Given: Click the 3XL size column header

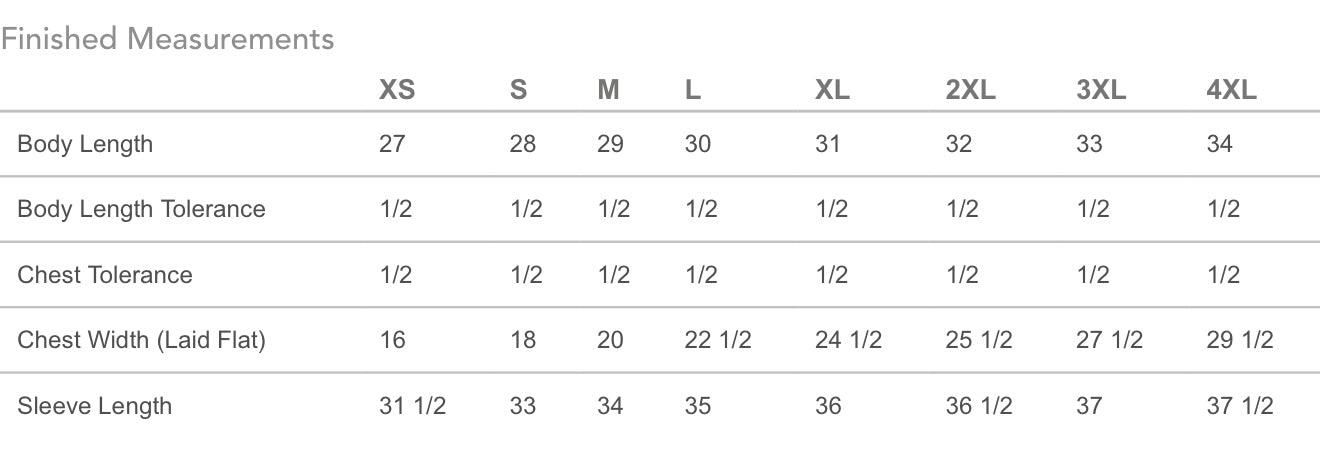Looking at the screenshot, I should (1101, 90).
